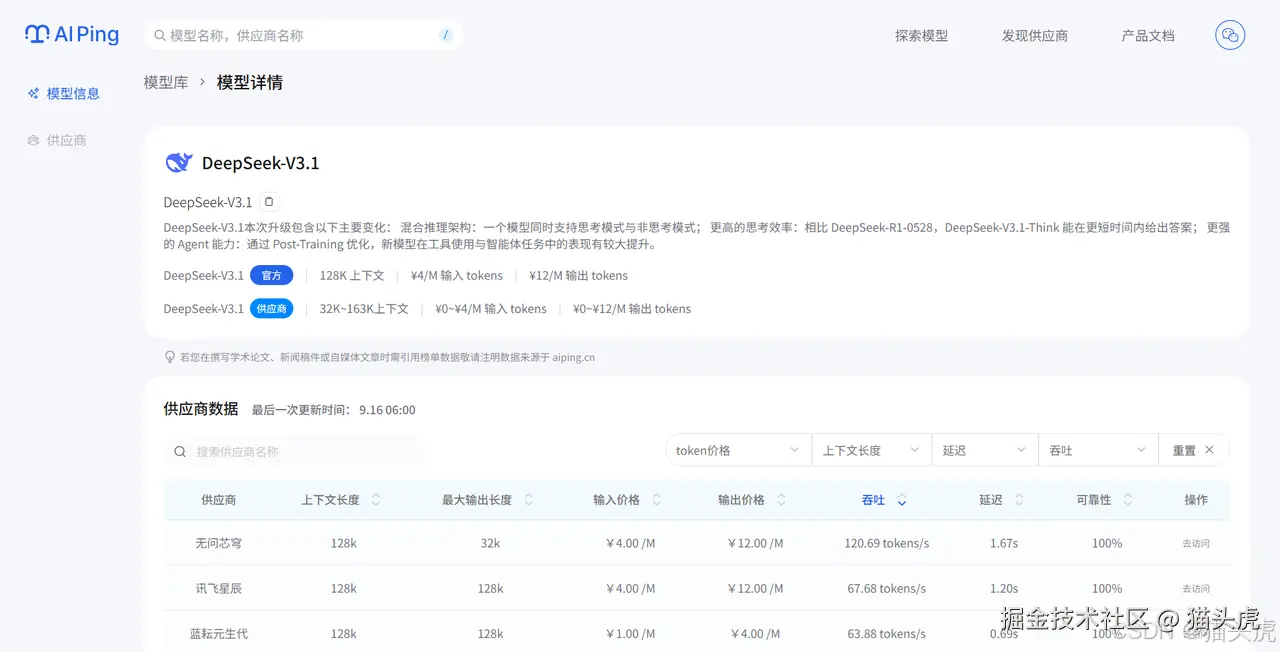The image size is (1280, 652).
Task: Click the DeepSeek whale logo
Action: click(x=179, y=163)
